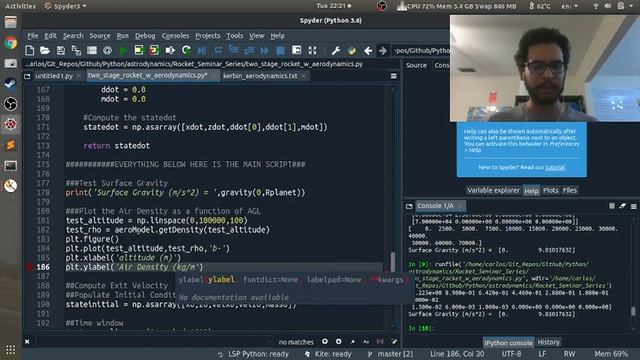This screenshot has width=640, height=360.
Task: Click master [2] git branch status
Action: tap(390, 354)
